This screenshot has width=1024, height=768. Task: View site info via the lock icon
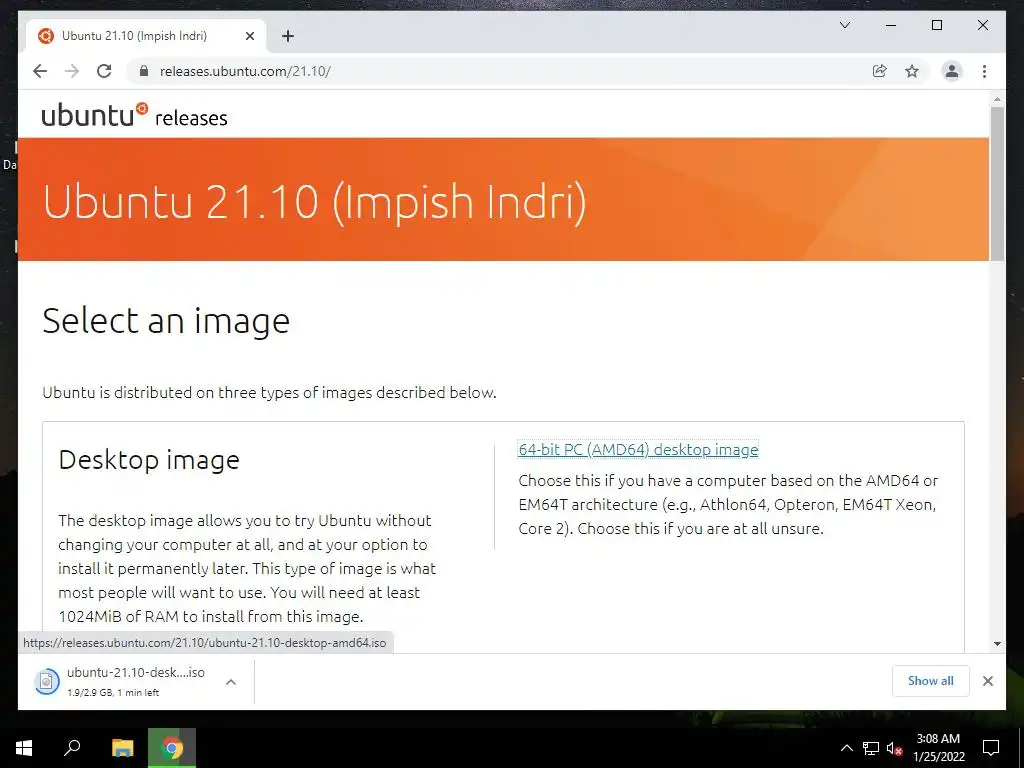144,71
